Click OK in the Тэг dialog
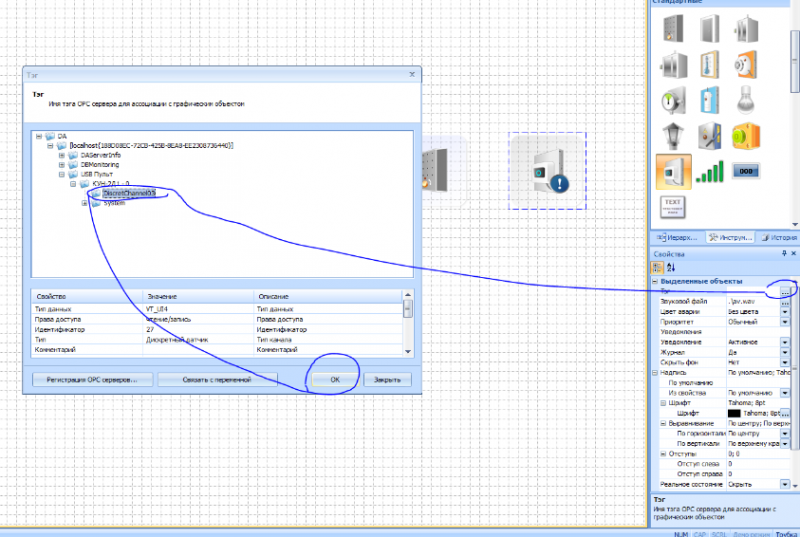800x537 pixels. coord(335,379)
